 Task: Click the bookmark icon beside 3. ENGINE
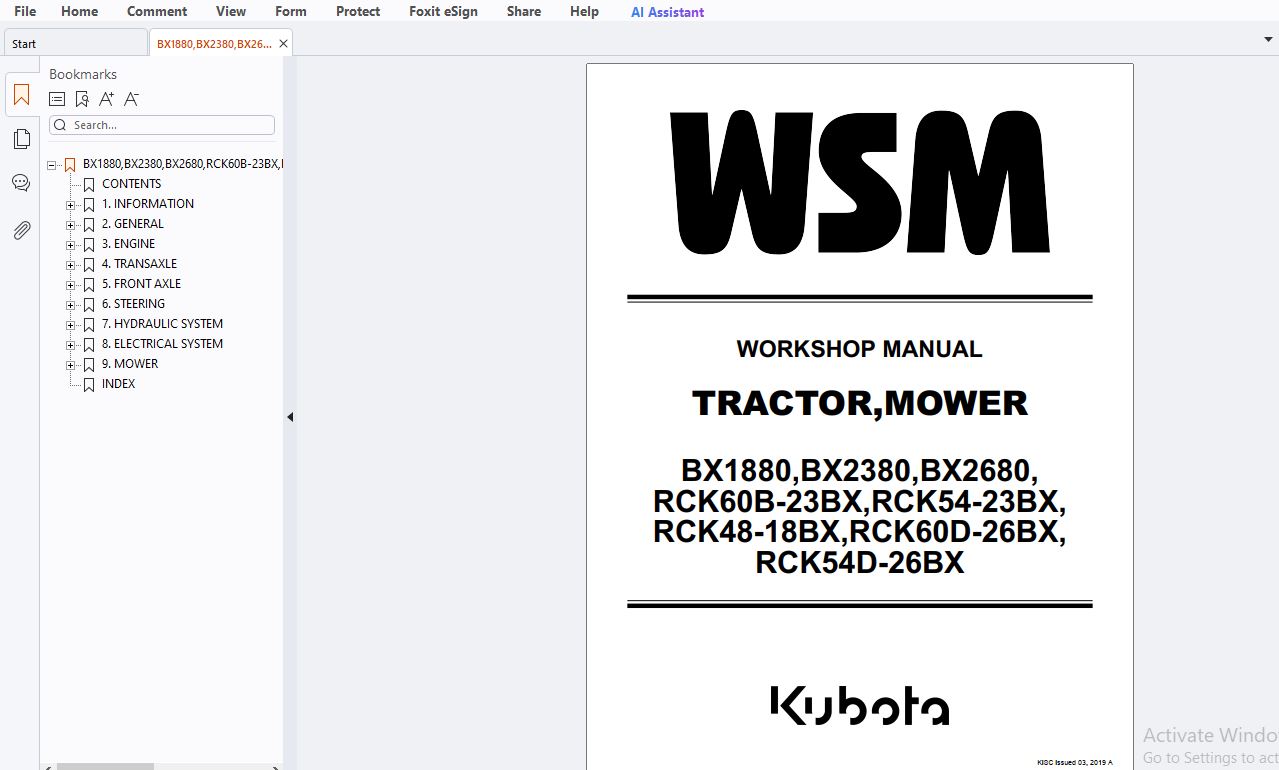click(89, 244)
